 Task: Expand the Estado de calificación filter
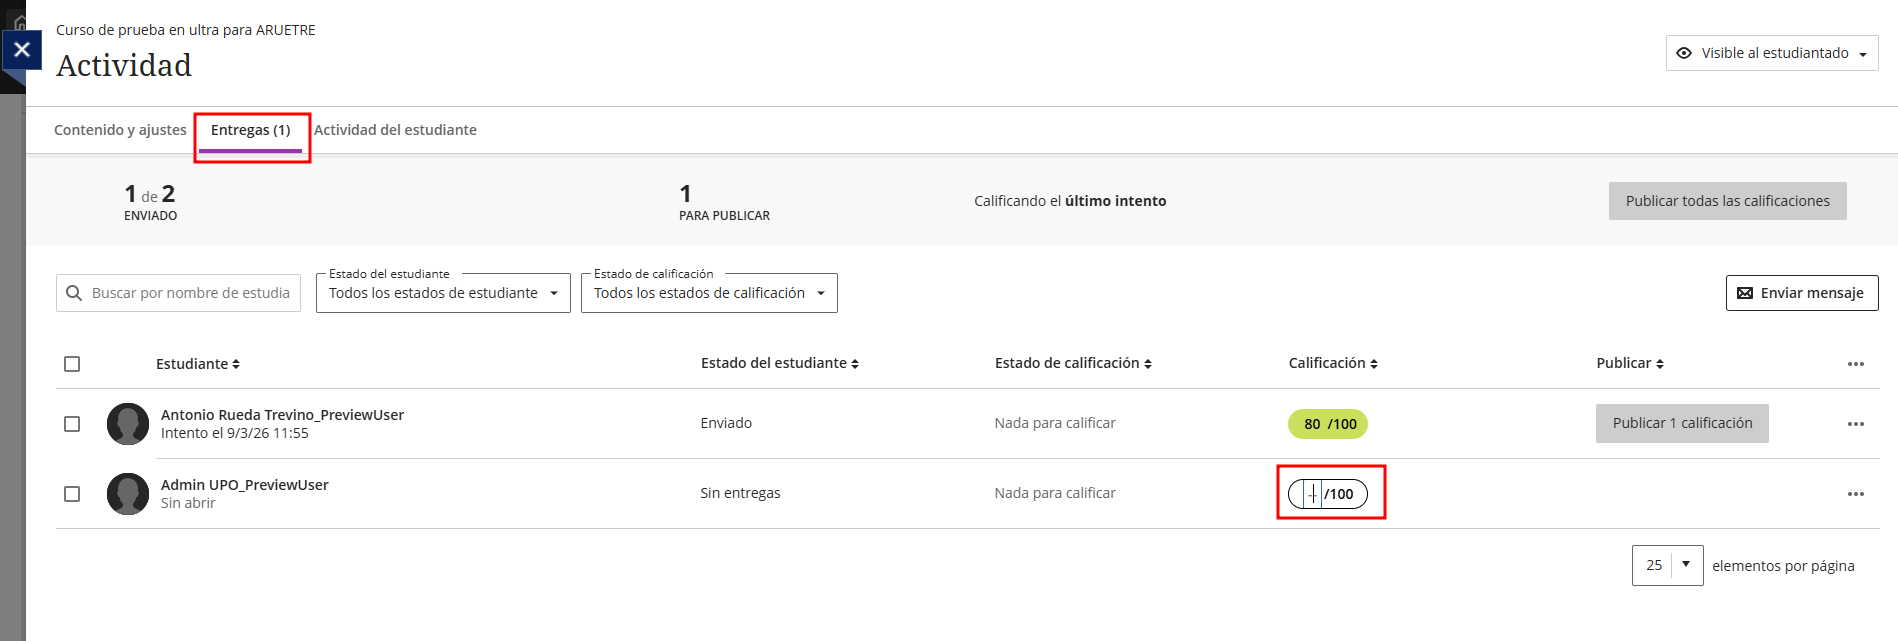pyautogui.click(x=709, y=293)
